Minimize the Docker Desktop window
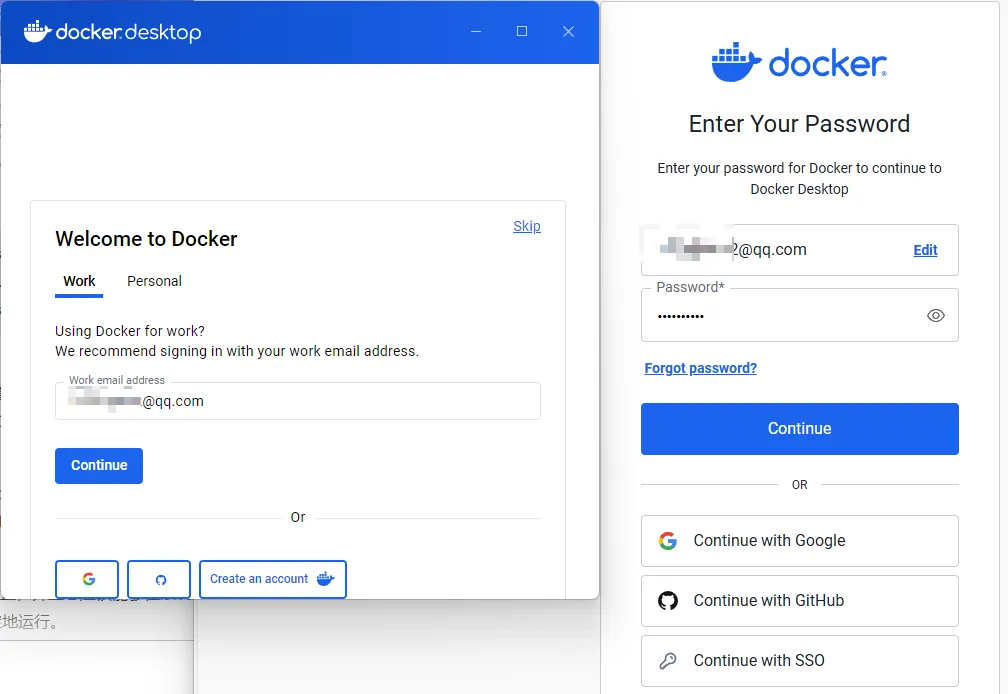This screenshot has width=1008, height=694. [x=476, y=31]
